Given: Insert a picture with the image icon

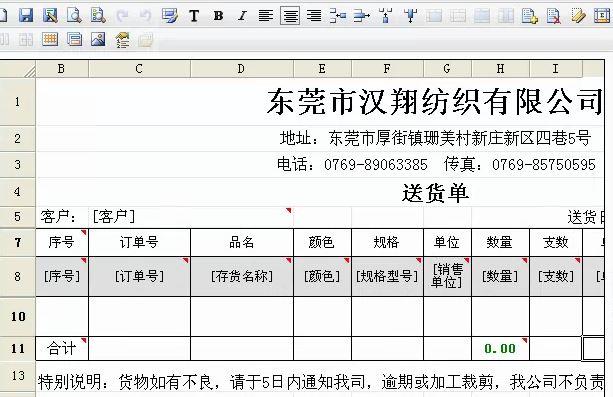Looking at the screenshot, I should click(98, 40).
